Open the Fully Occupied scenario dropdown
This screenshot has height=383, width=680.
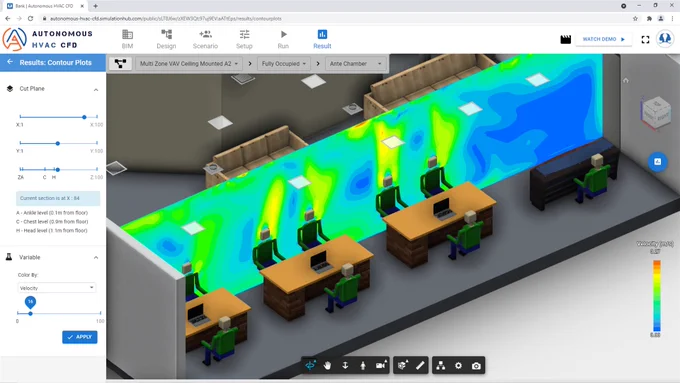(284, 63)
